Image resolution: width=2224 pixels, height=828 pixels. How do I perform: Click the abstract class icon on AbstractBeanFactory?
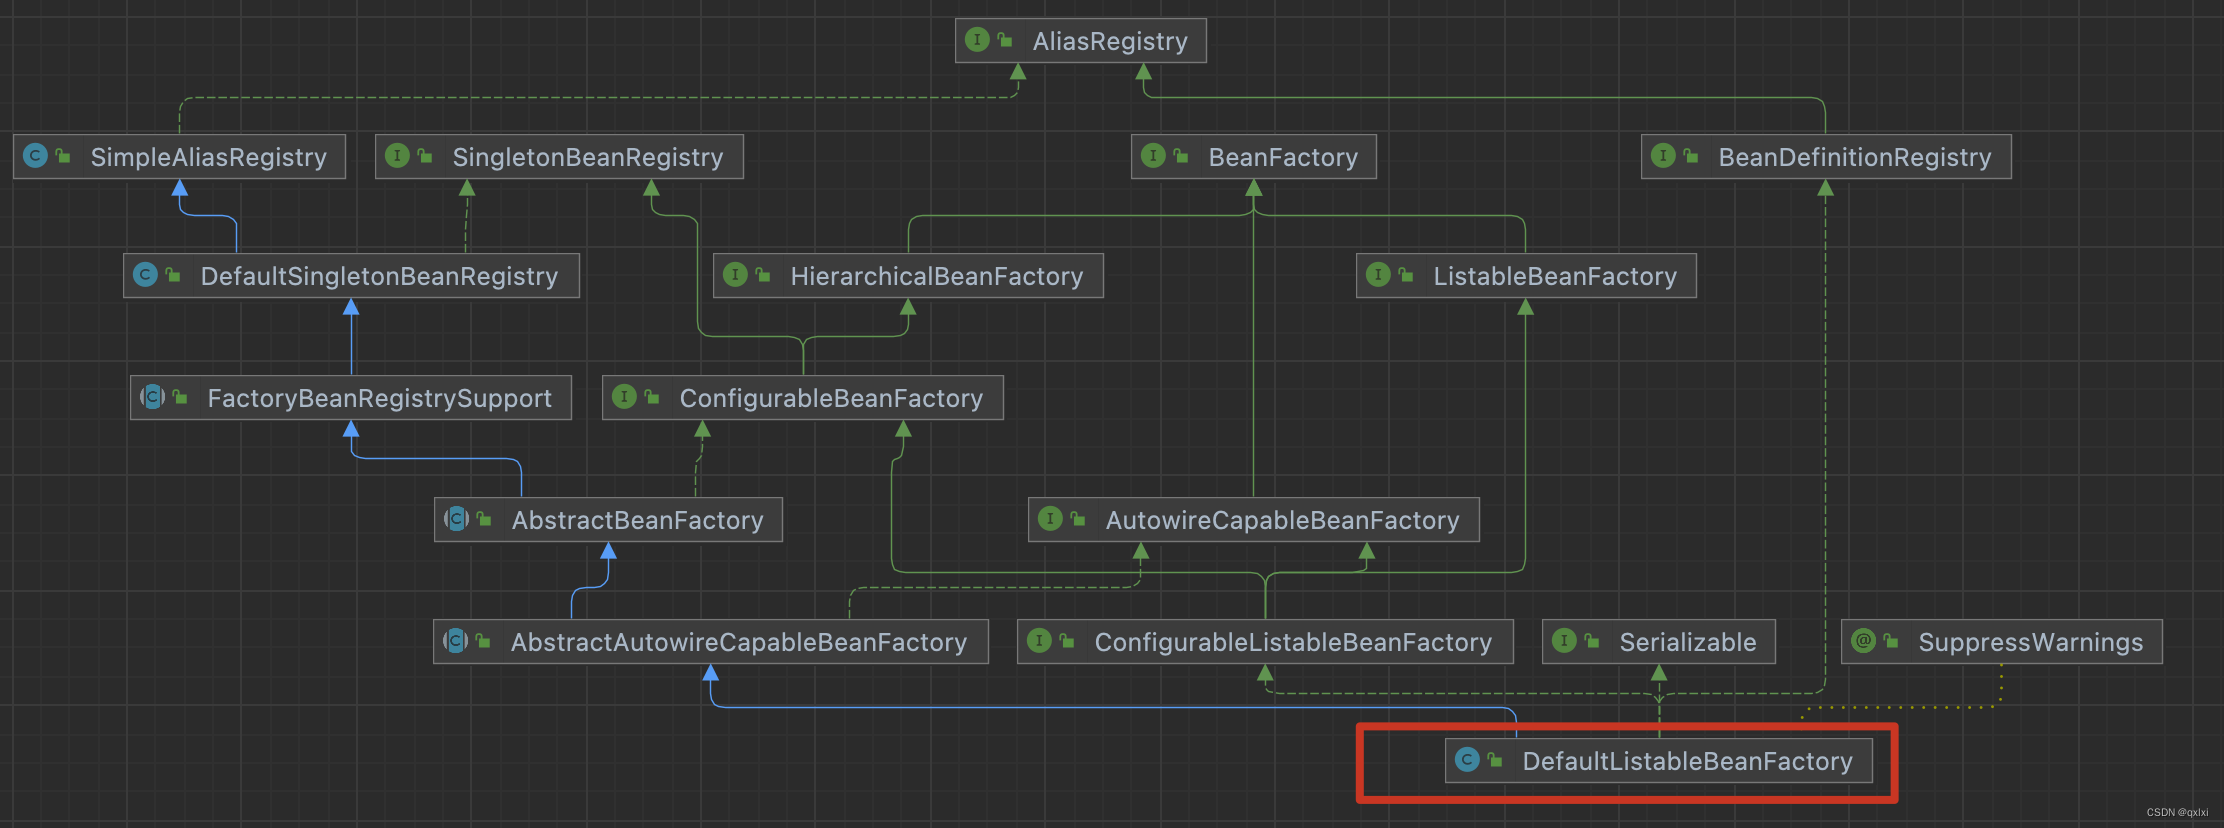(456, 519)
